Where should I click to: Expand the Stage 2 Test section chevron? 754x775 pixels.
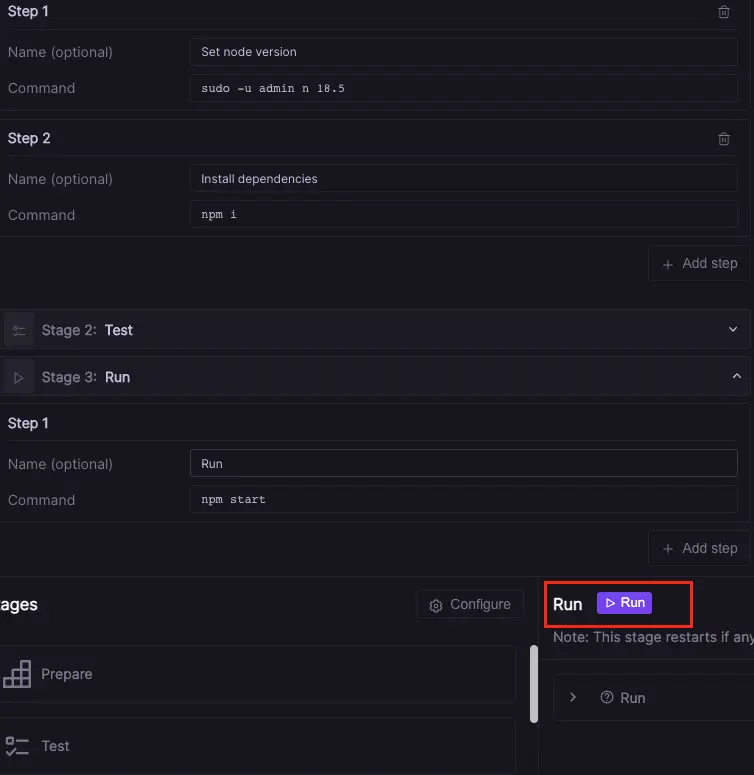coord(733,329)
